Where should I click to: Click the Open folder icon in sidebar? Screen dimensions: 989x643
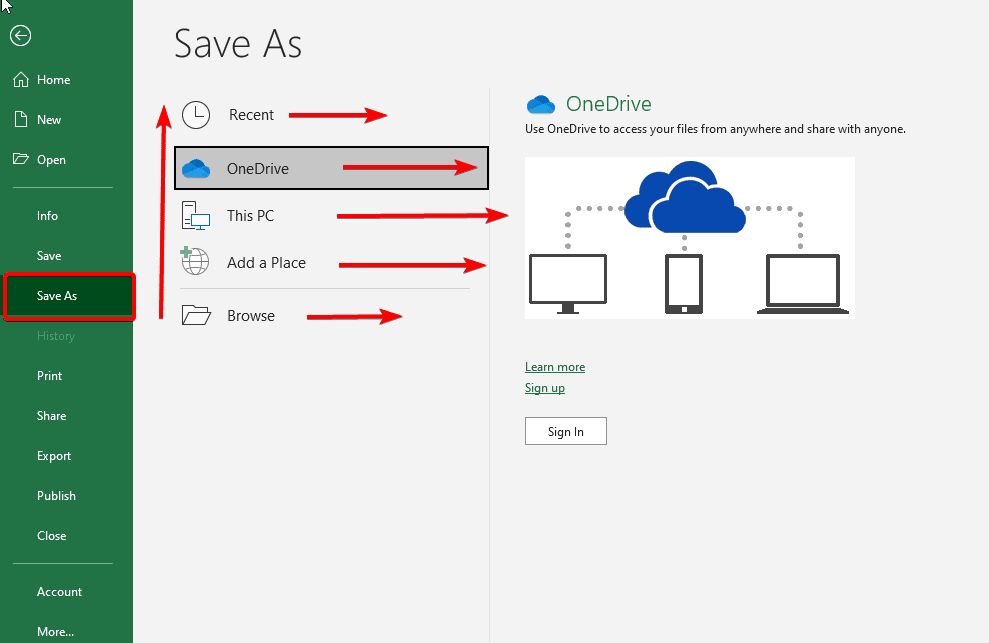pos(21,159)
